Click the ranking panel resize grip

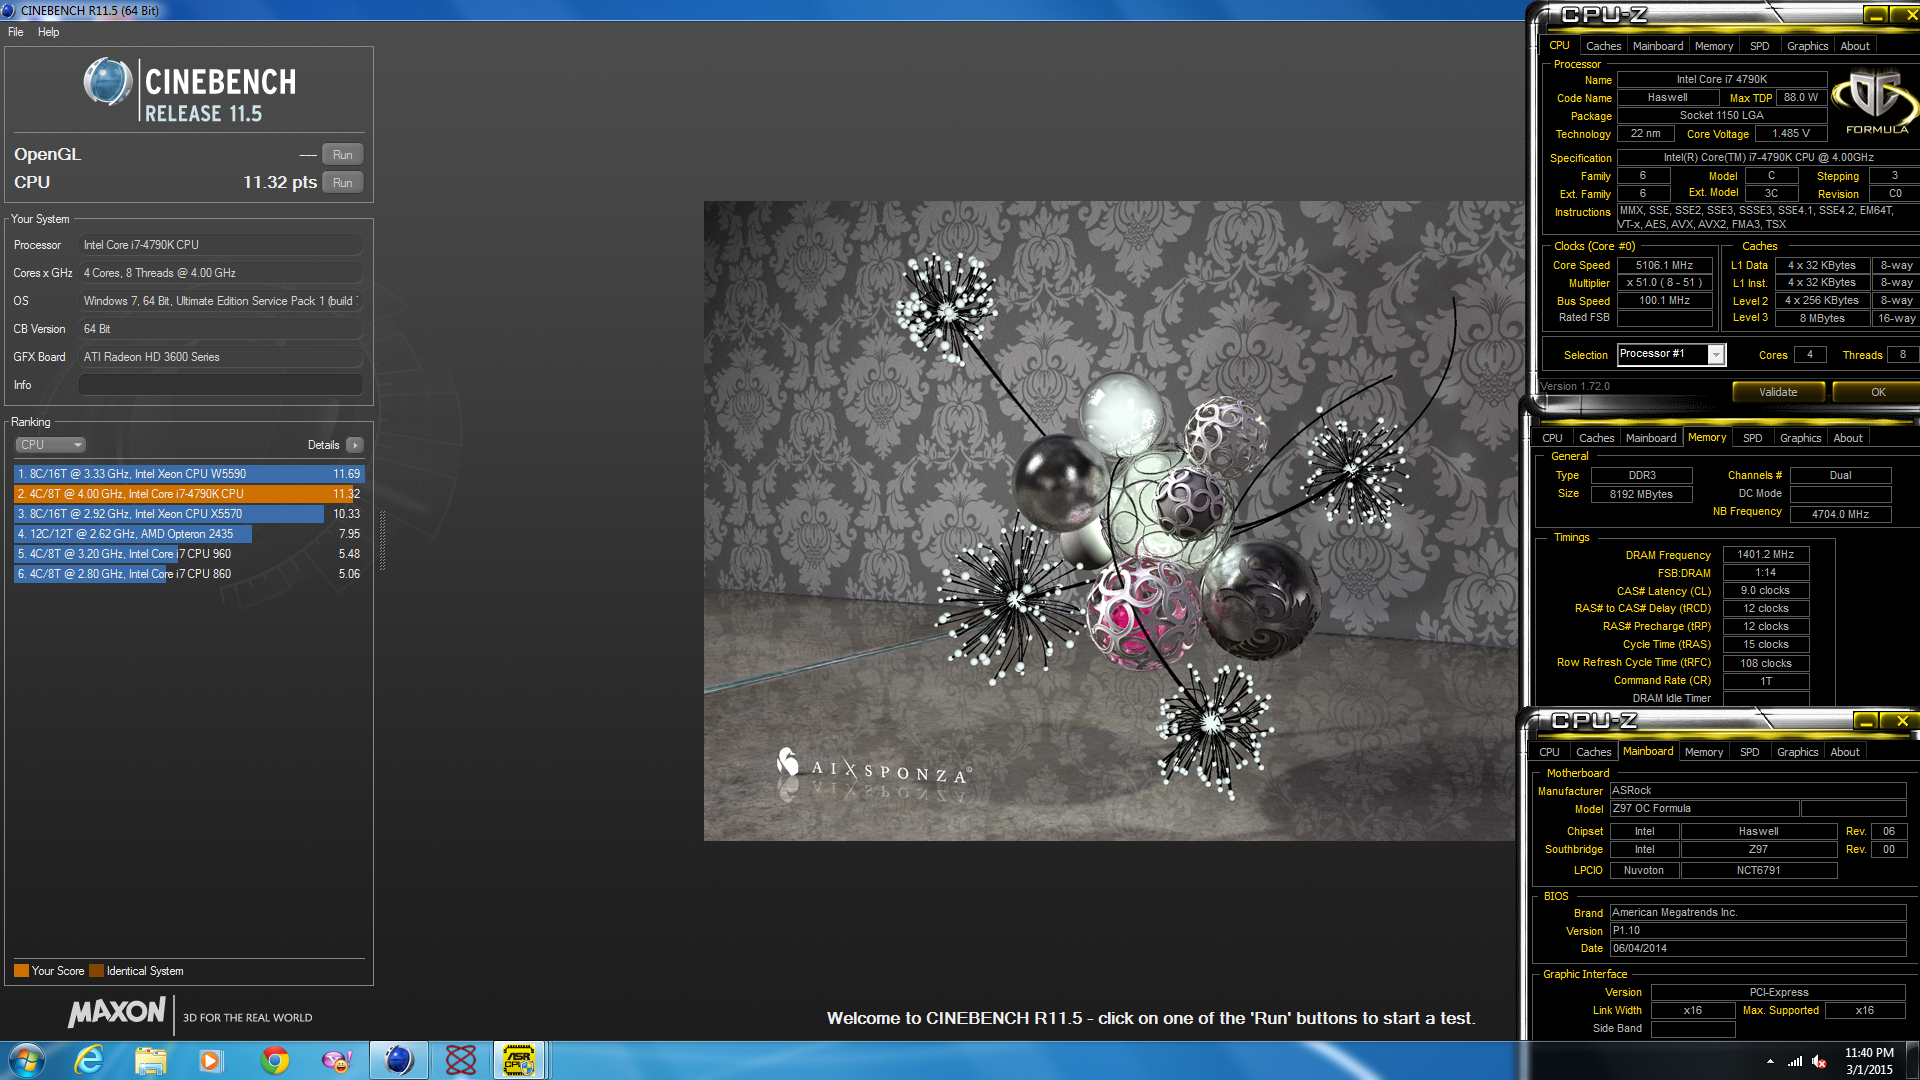tap(382, 540)
